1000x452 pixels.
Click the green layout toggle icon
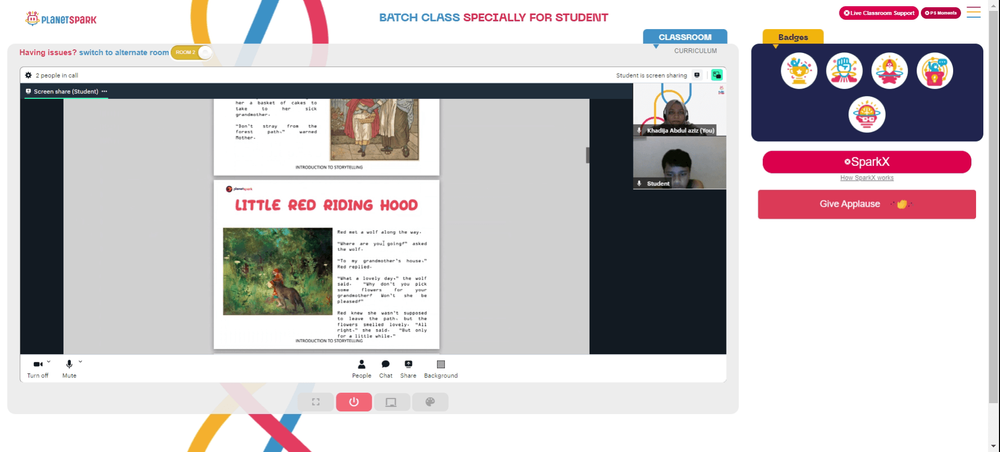coord(717,75)
